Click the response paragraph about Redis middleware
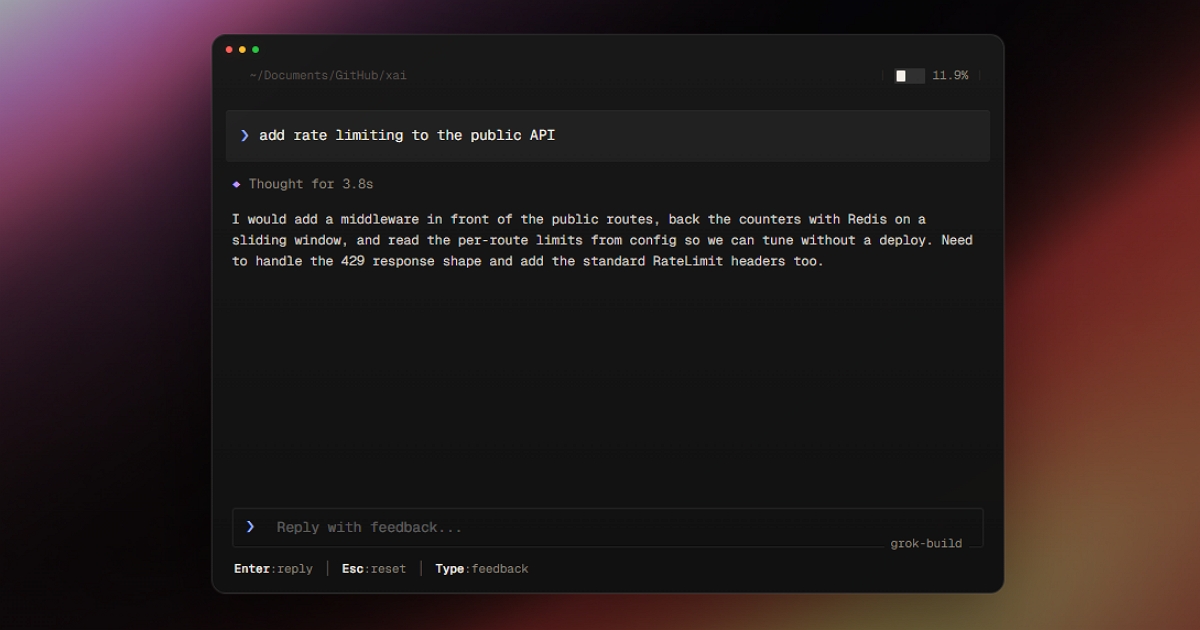This screenshot has height=630, width=1200. coord(602,240)
